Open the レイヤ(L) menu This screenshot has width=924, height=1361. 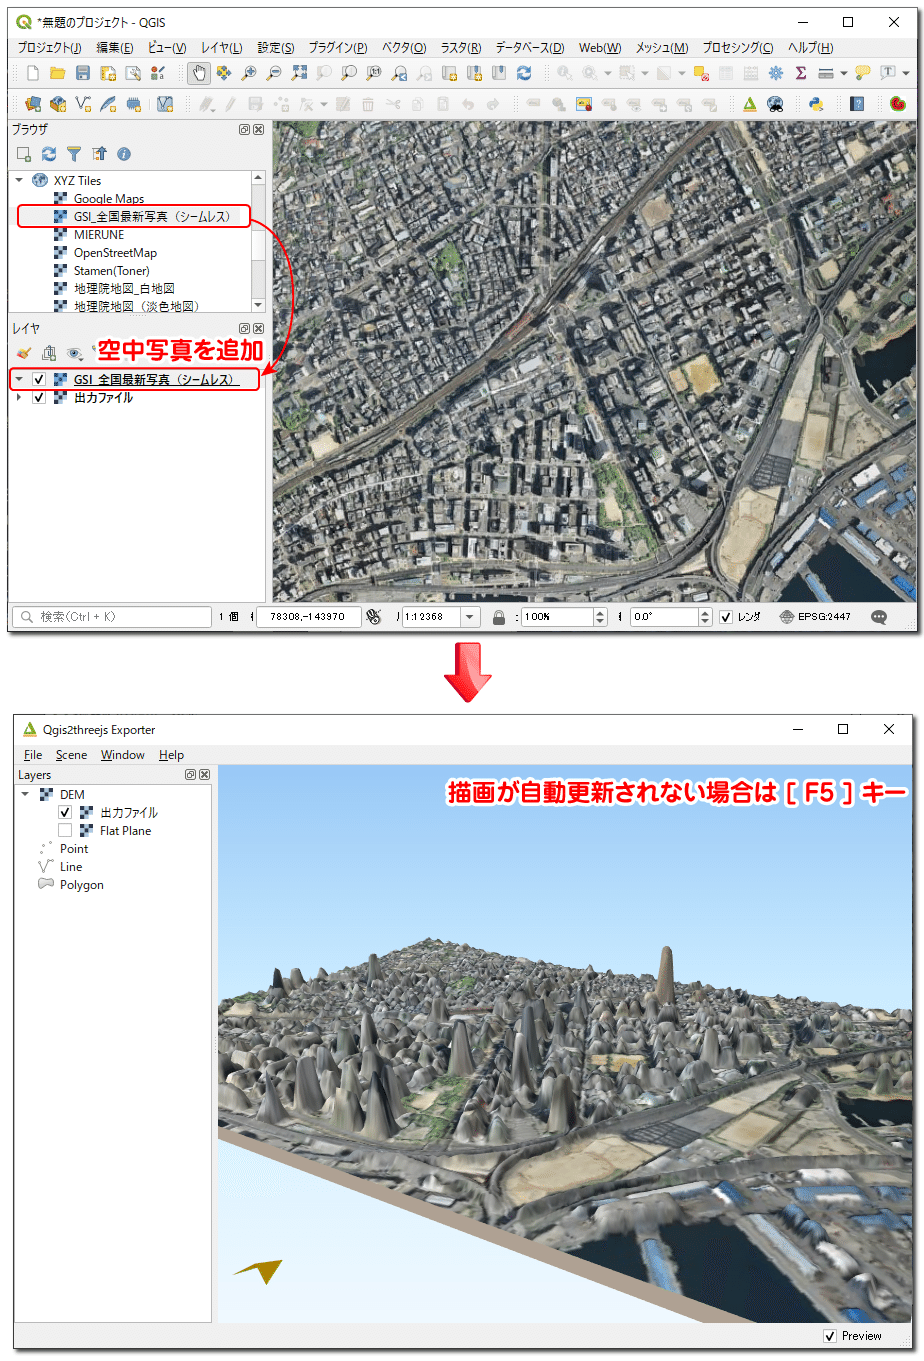(222, 47)
